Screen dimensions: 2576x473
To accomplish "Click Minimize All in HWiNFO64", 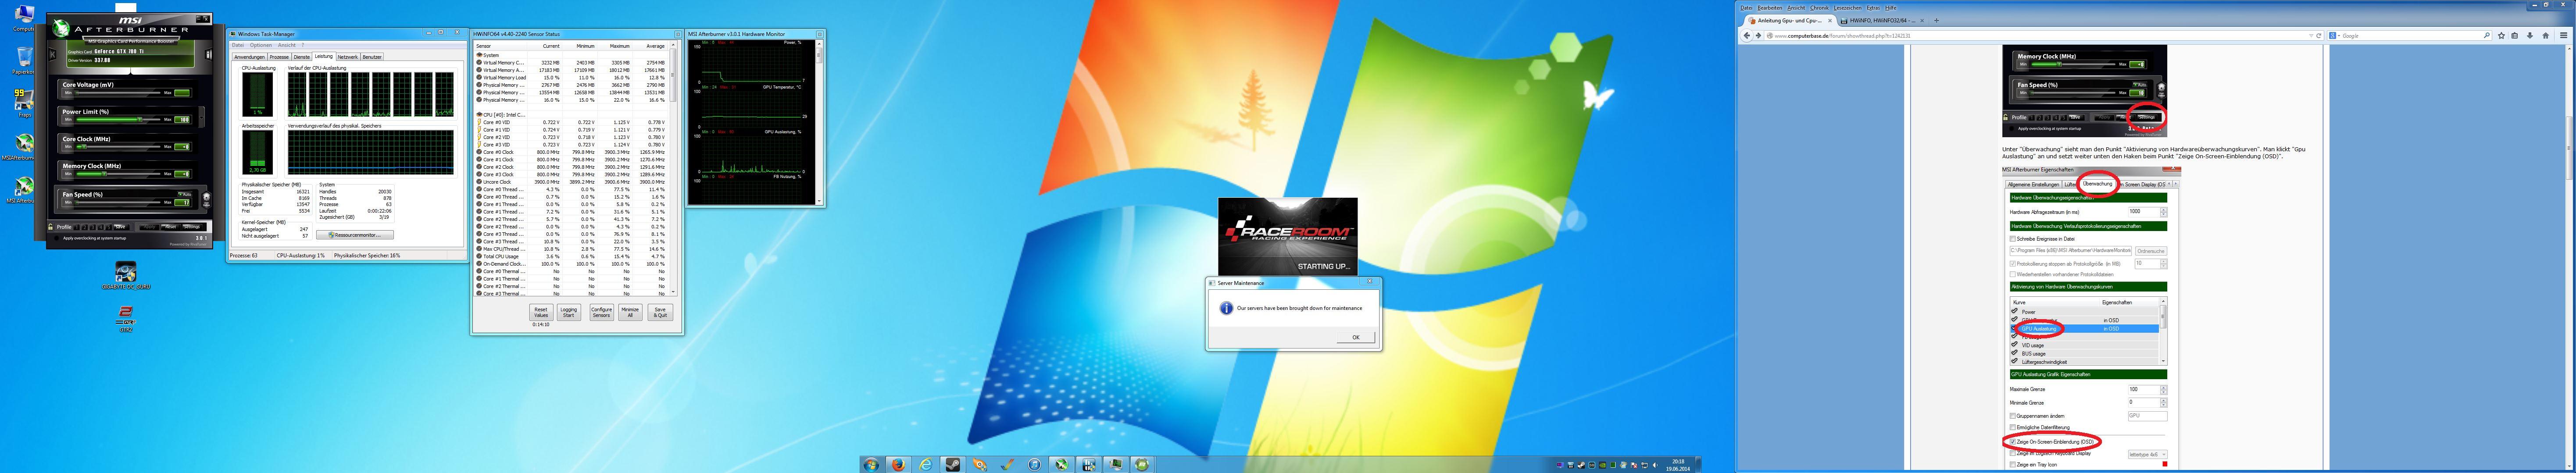I will point(630,312).
